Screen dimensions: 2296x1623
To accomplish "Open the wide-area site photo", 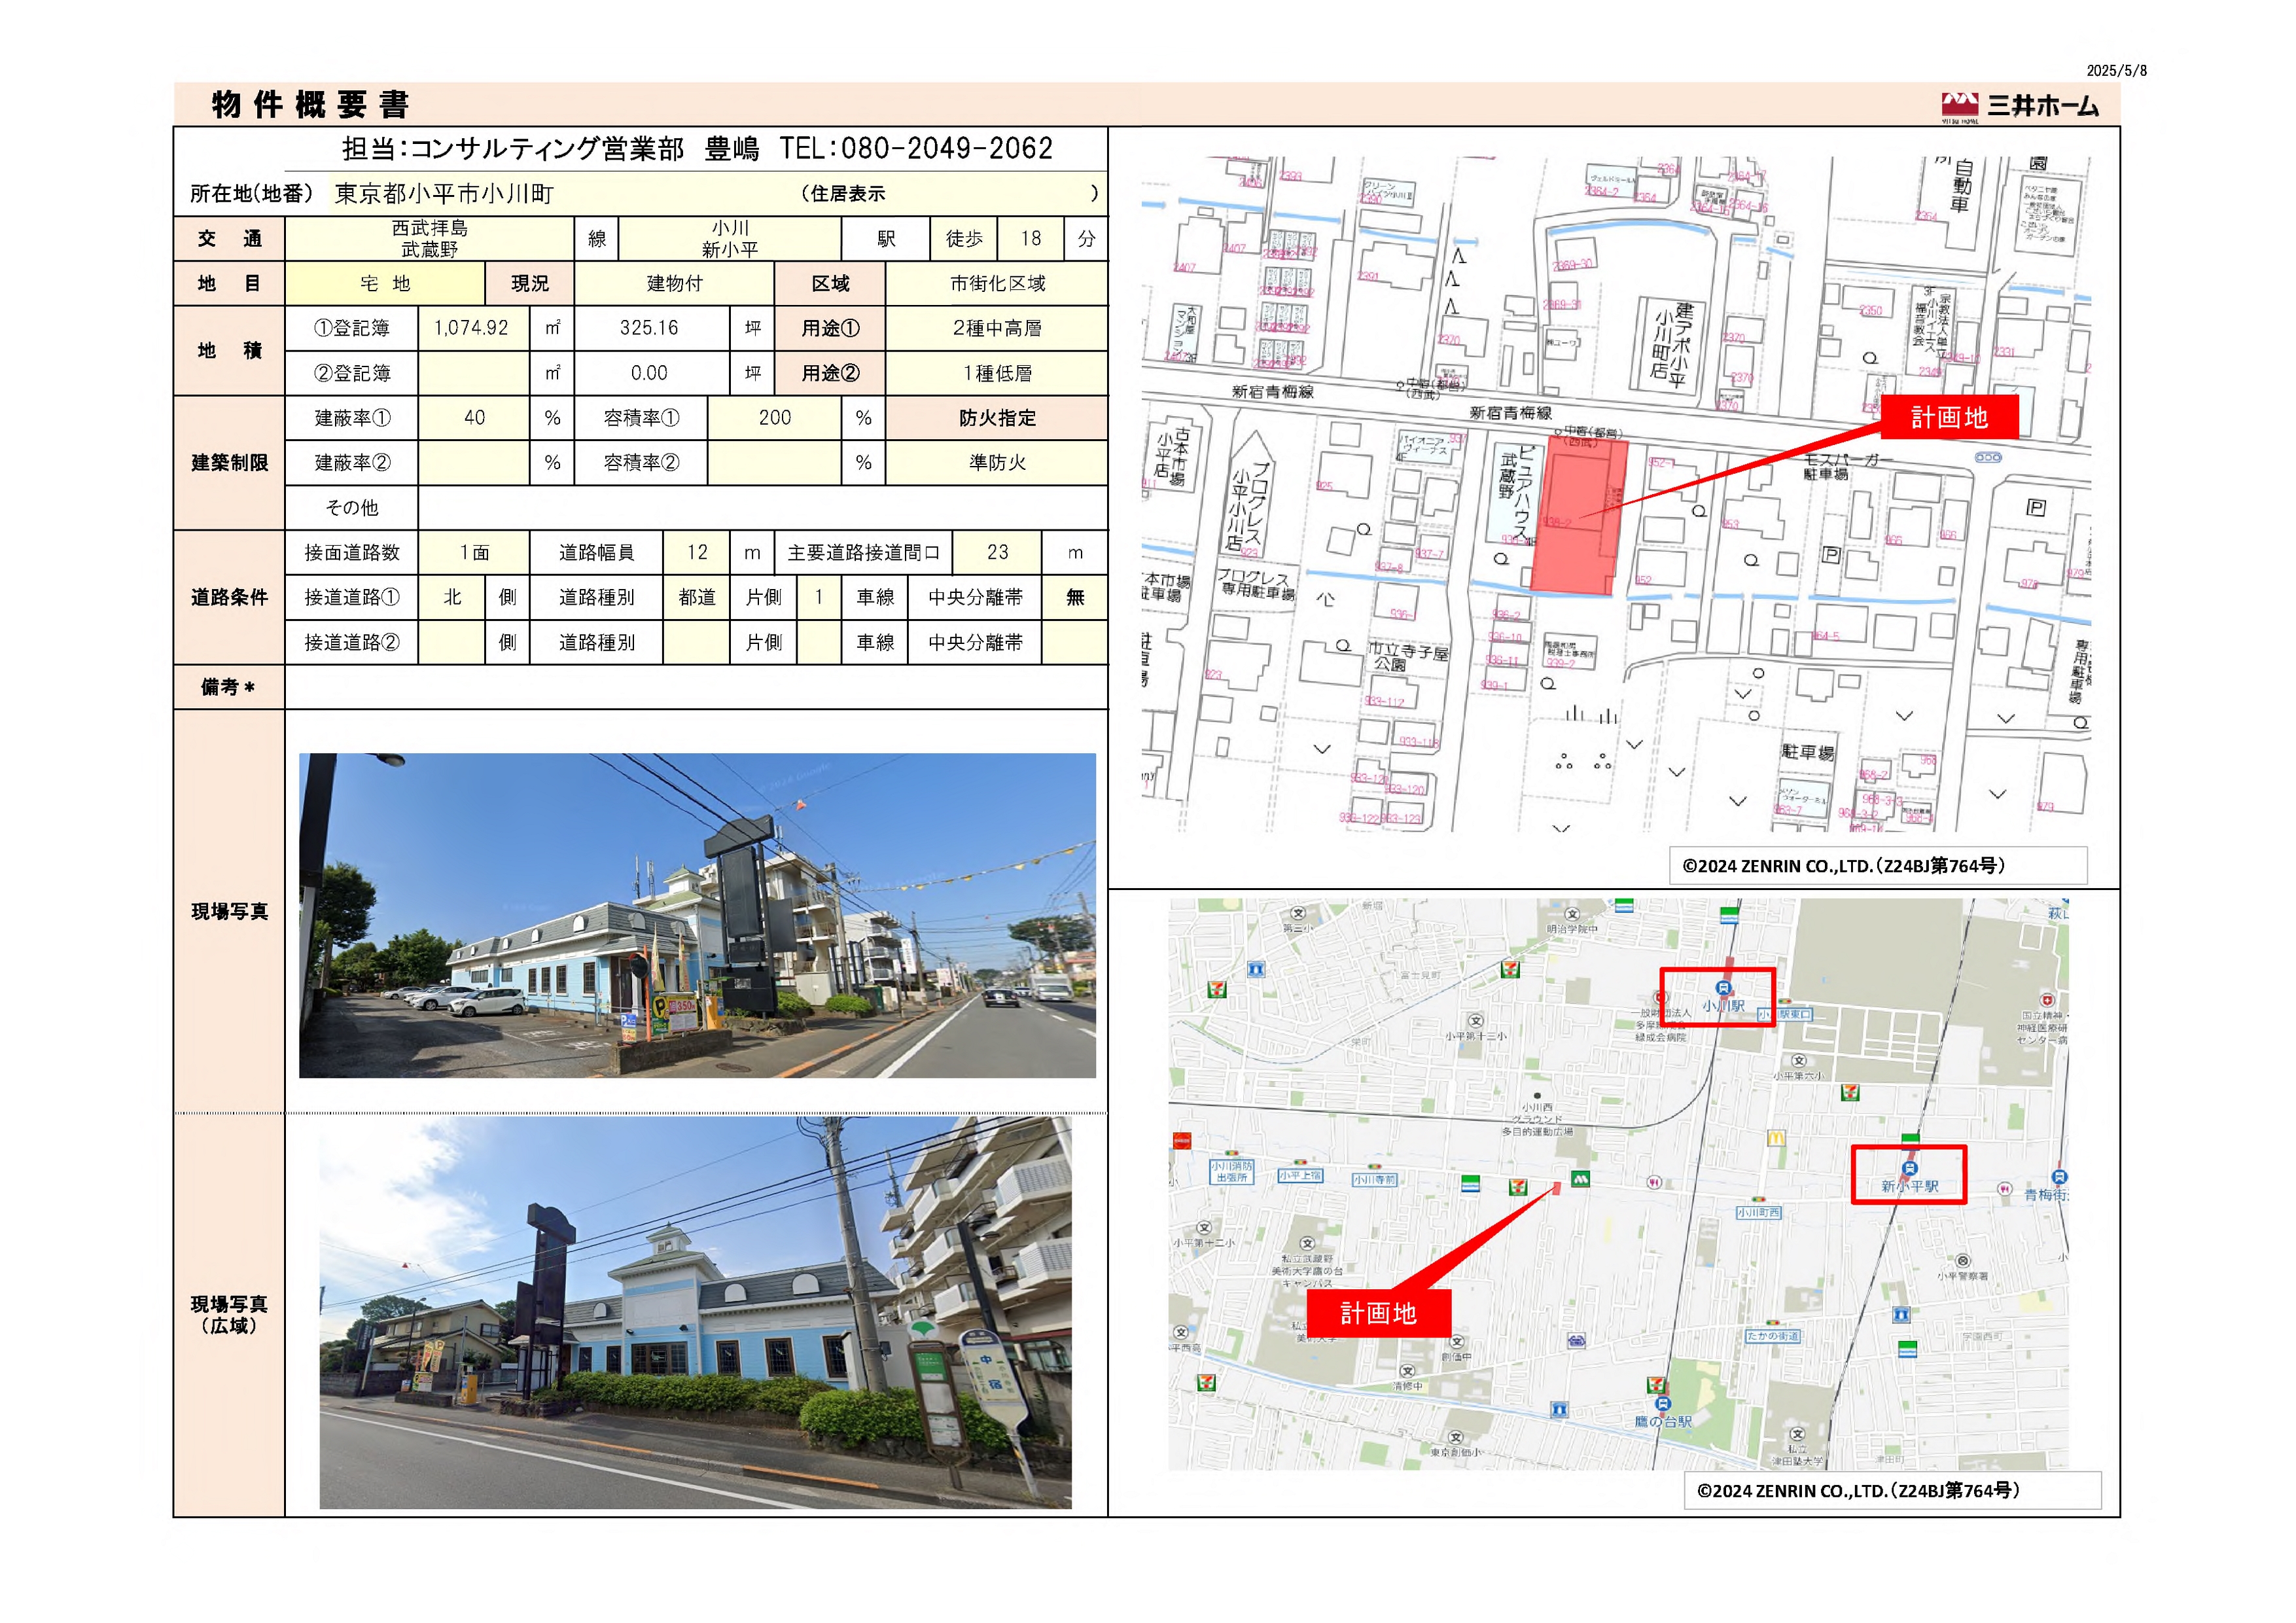I will 695,1312.
